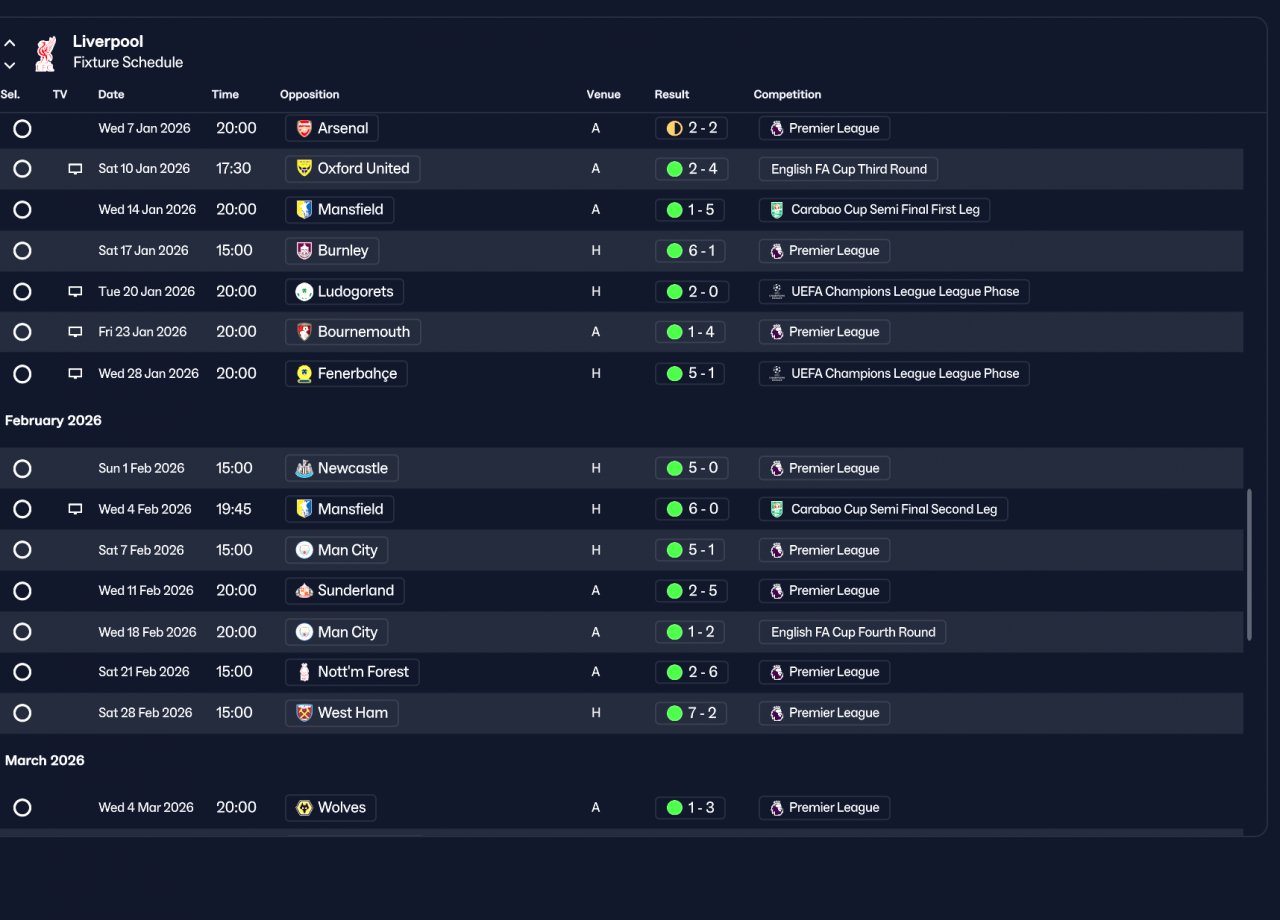Click the draw indicator for Arsenal 2 - 2
Screen dimensions: 1280x920
674,128
